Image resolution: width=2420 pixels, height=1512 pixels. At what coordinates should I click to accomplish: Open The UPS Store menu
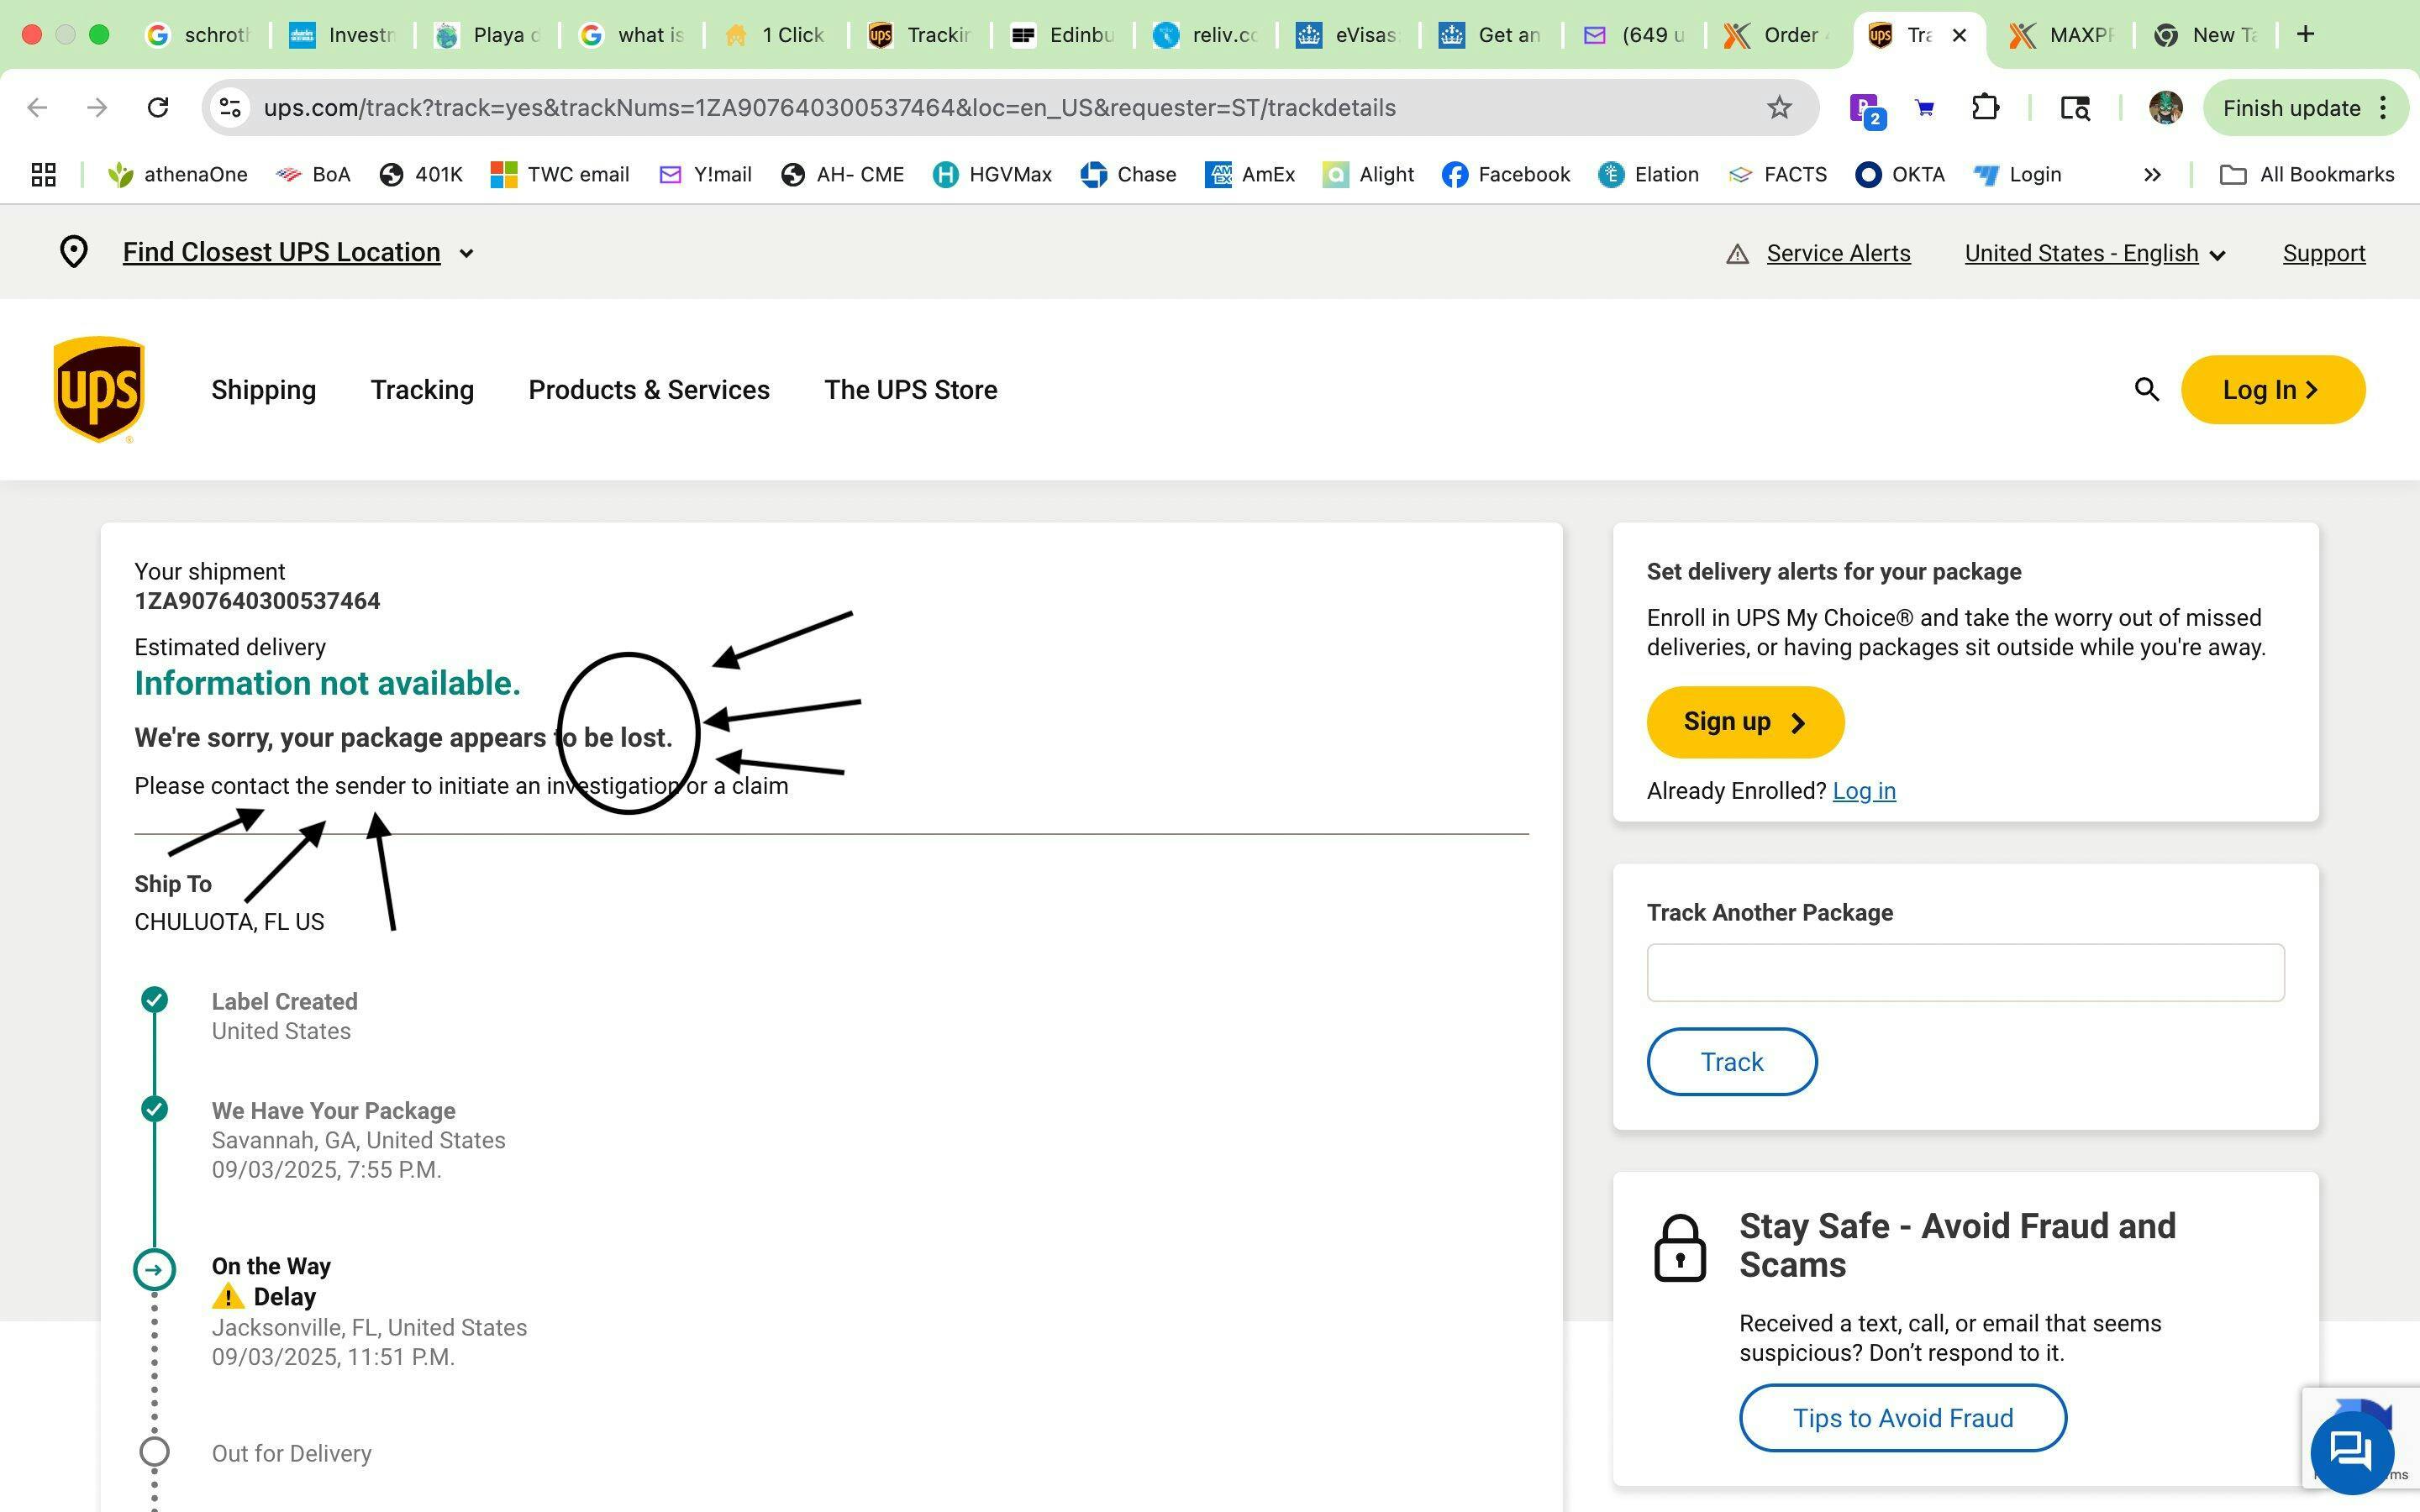coord(910,390)
